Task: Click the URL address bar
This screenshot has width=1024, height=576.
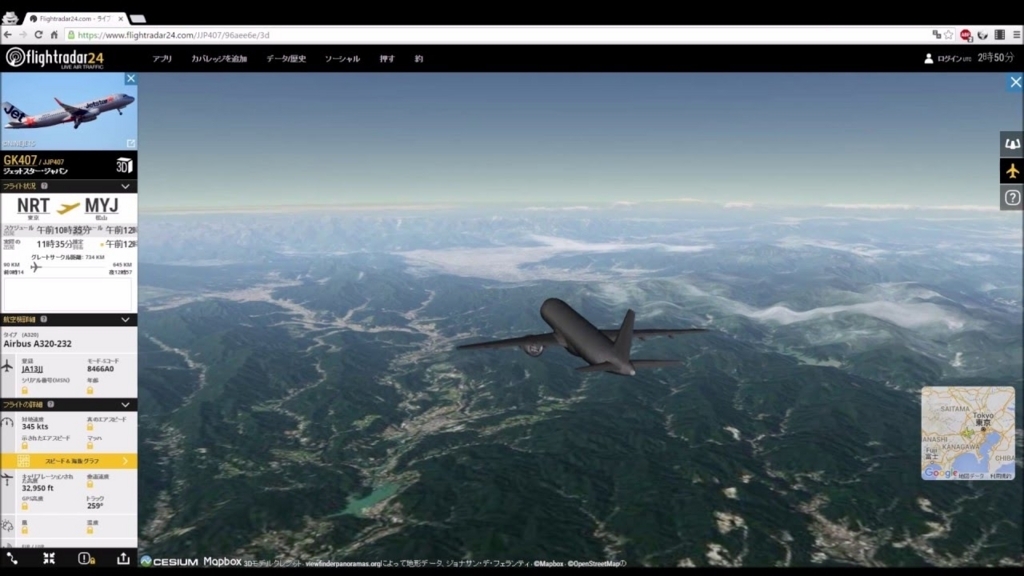Action: (496, 35)
